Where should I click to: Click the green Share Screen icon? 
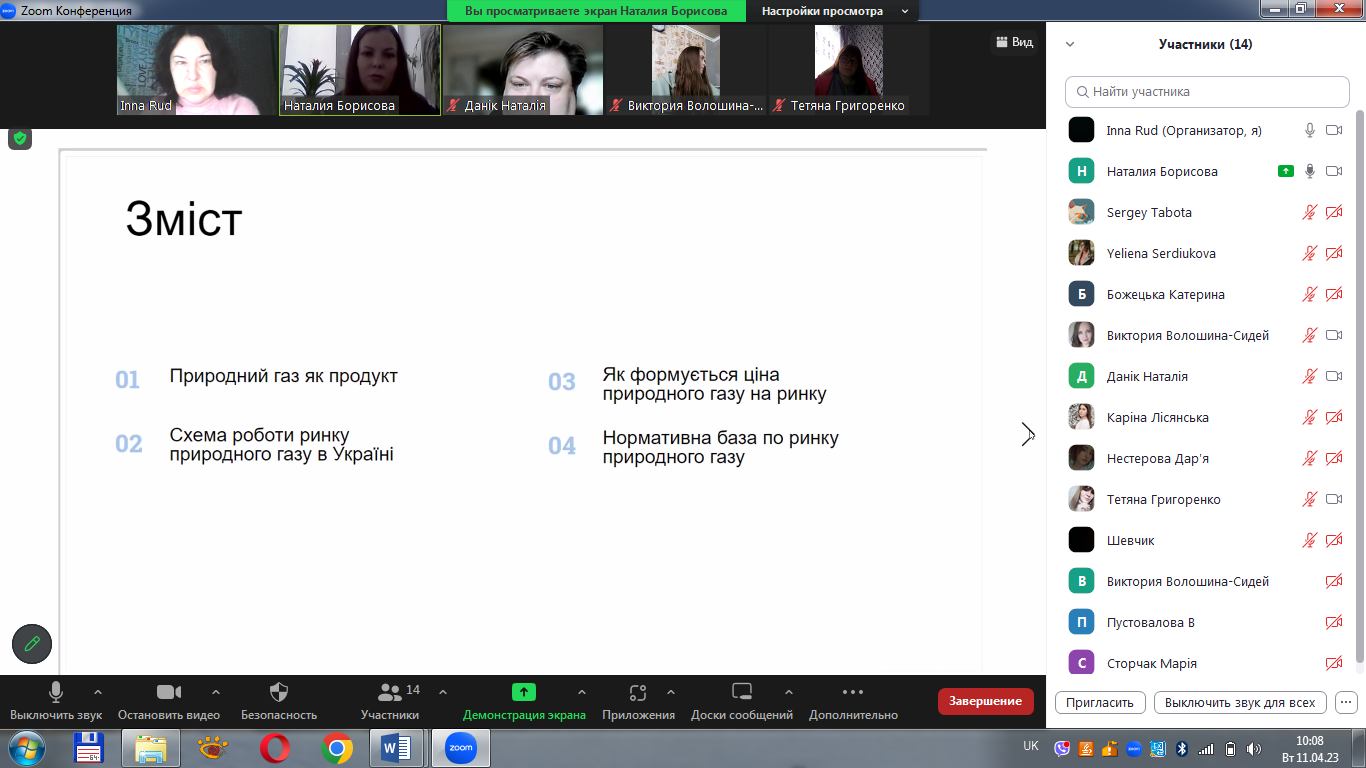click(x=524, y=692)
